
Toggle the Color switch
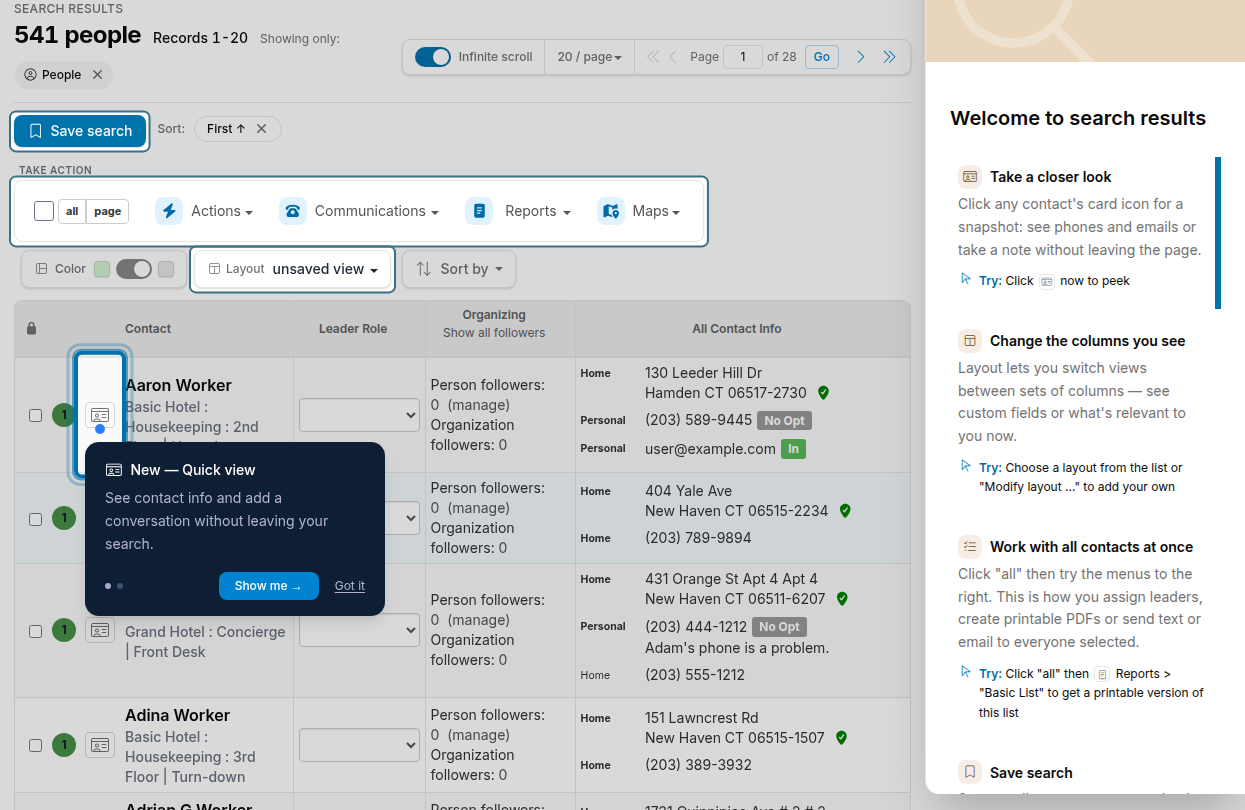point(133,269)
